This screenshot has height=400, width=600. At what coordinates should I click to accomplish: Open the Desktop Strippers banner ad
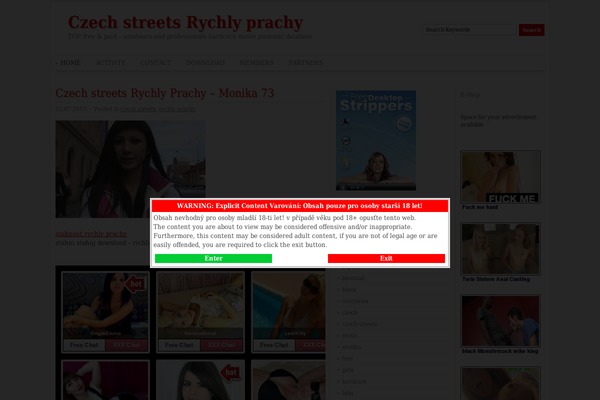[376, 140]
